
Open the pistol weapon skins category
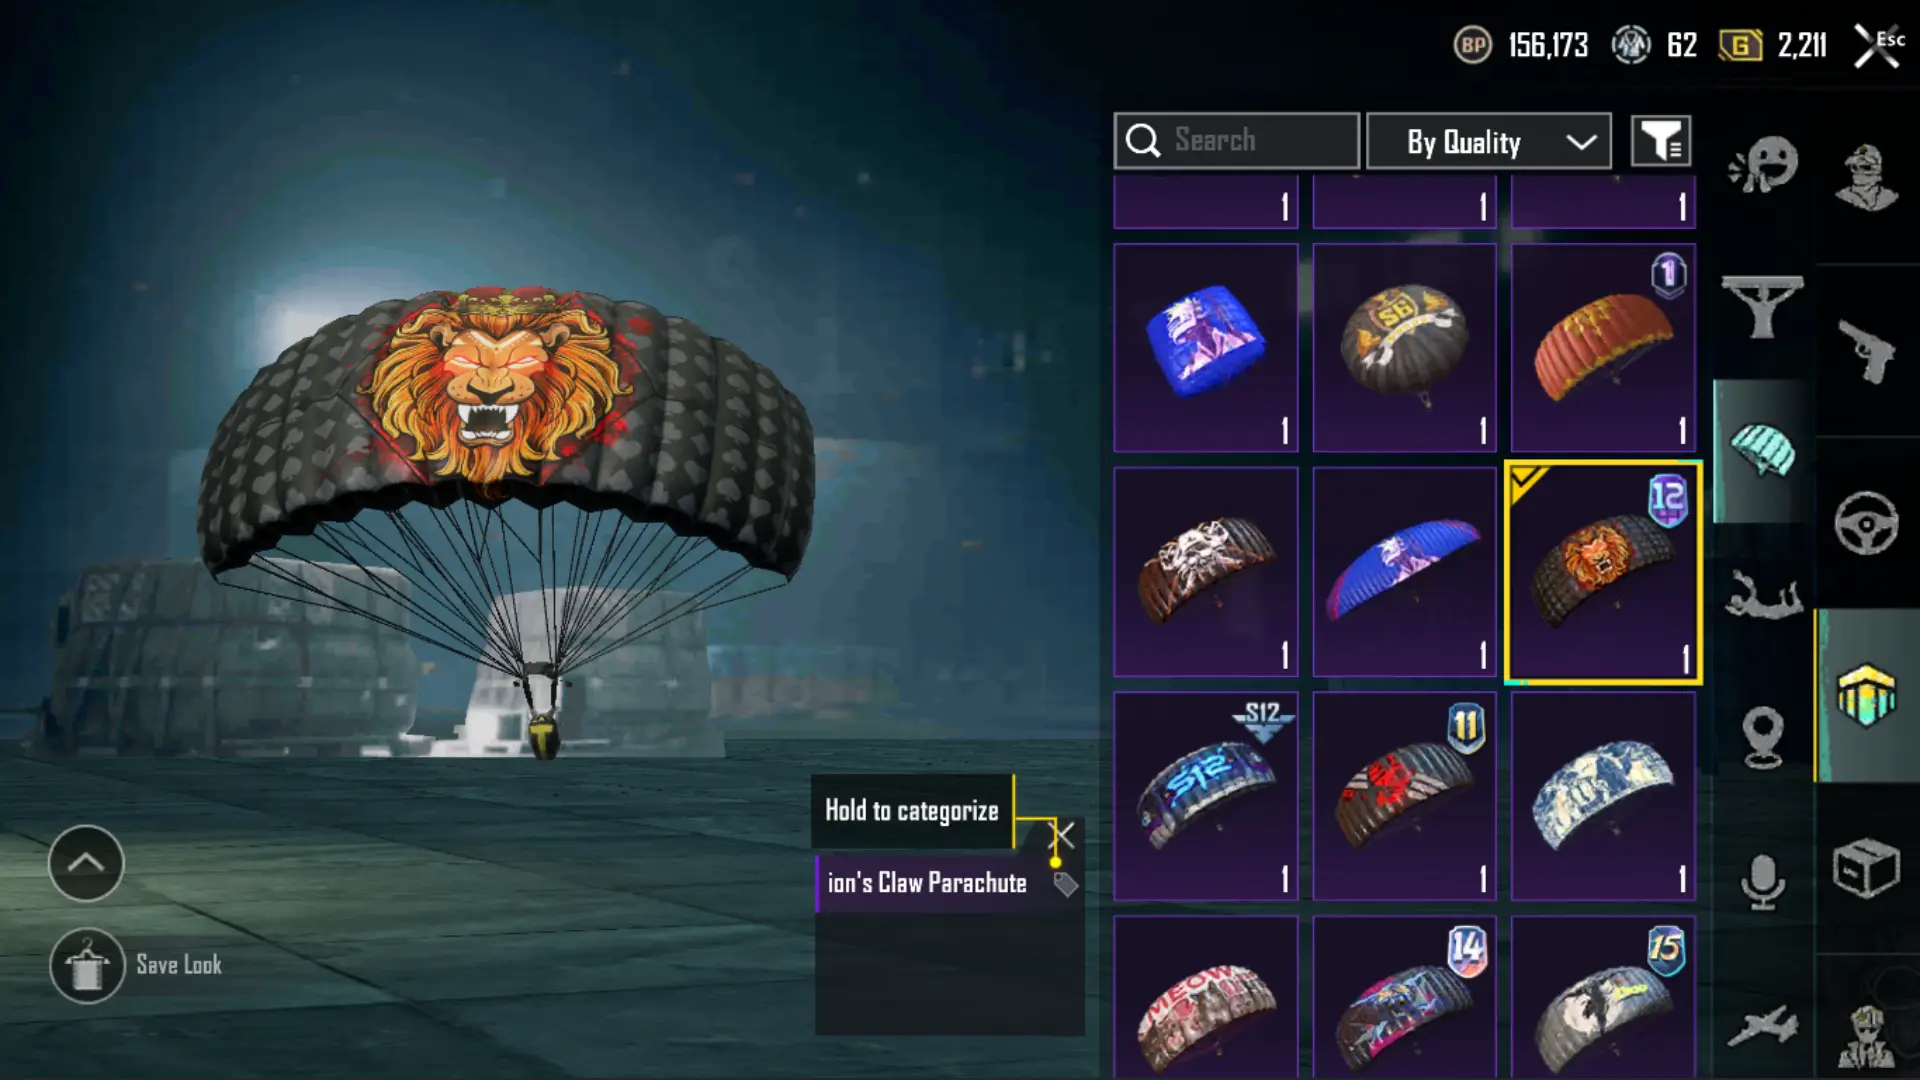tap(1866, 351)
